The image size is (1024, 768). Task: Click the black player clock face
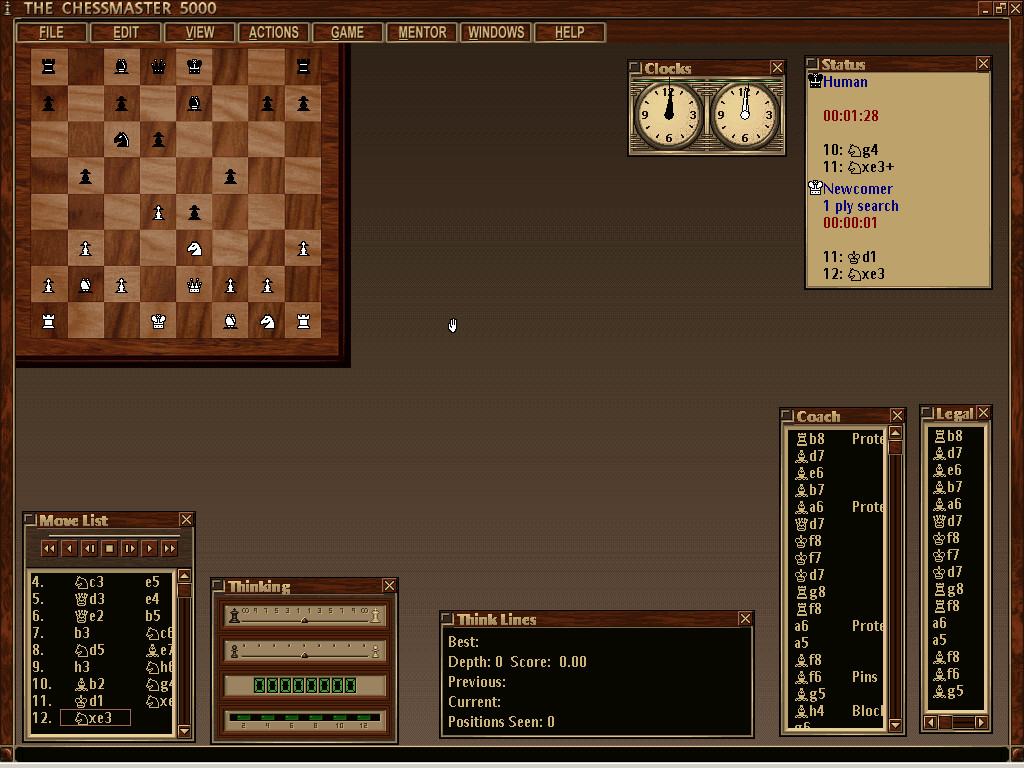pos(668,115)
